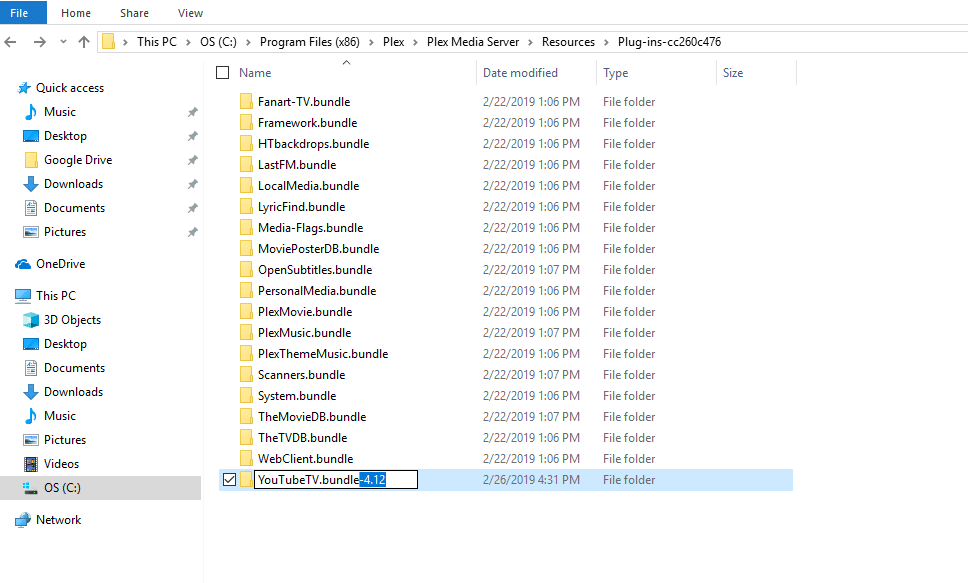This screenshot has height=583, width=968.
Task: Expand the chevron after Resources in address bar
Action: [x=606, y=42]
